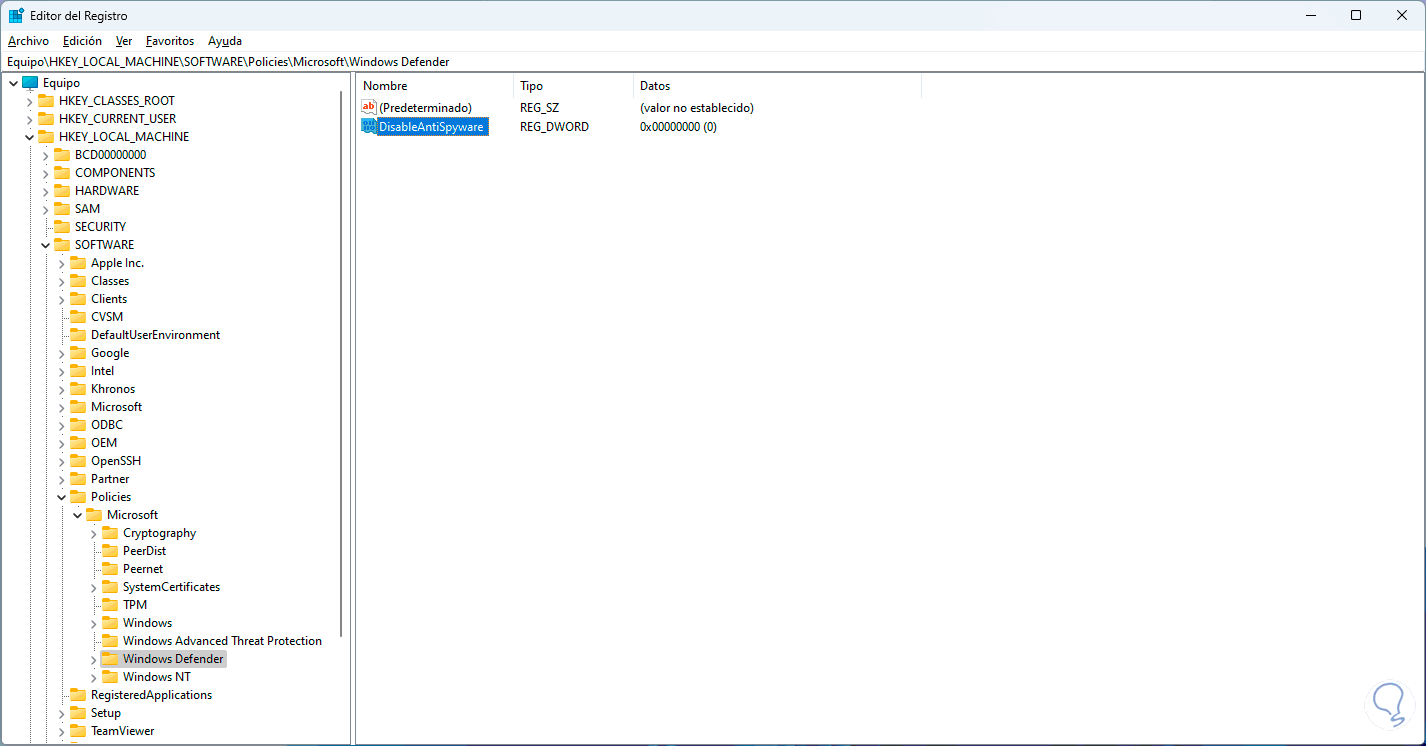Expand the Windows NT key
This screenshot has height=746, width=1426.
93,677
